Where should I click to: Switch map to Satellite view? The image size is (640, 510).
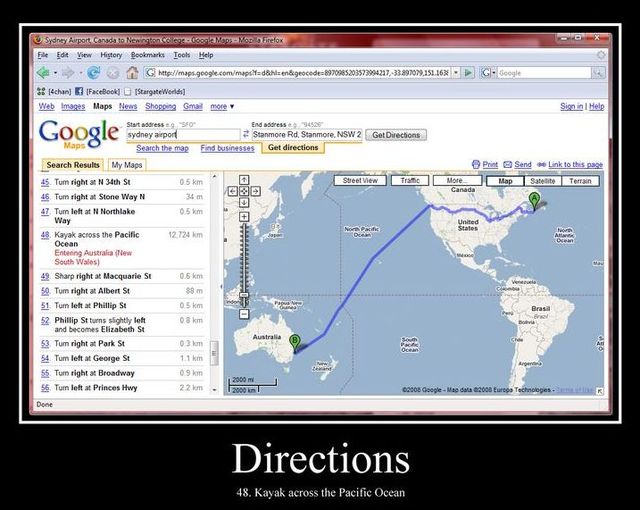click(x=542, y=181)
